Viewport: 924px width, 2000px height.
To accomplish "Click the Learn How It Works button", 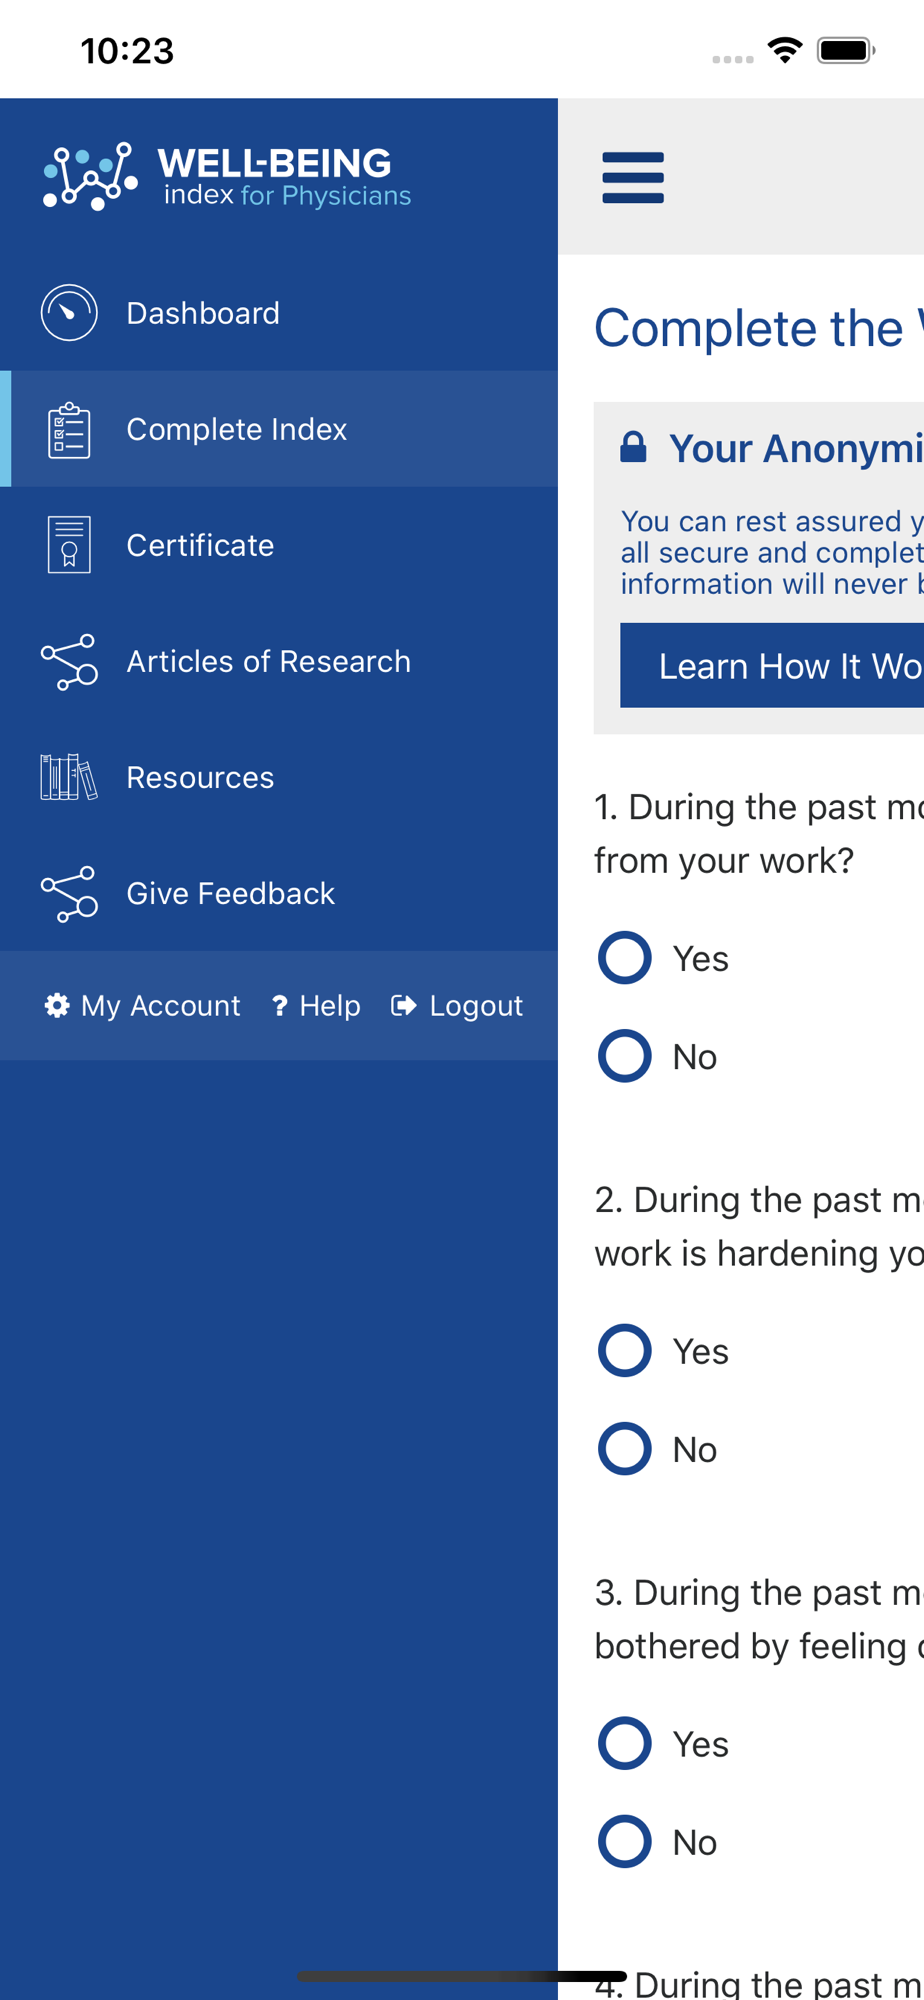I will coord(772,666).
